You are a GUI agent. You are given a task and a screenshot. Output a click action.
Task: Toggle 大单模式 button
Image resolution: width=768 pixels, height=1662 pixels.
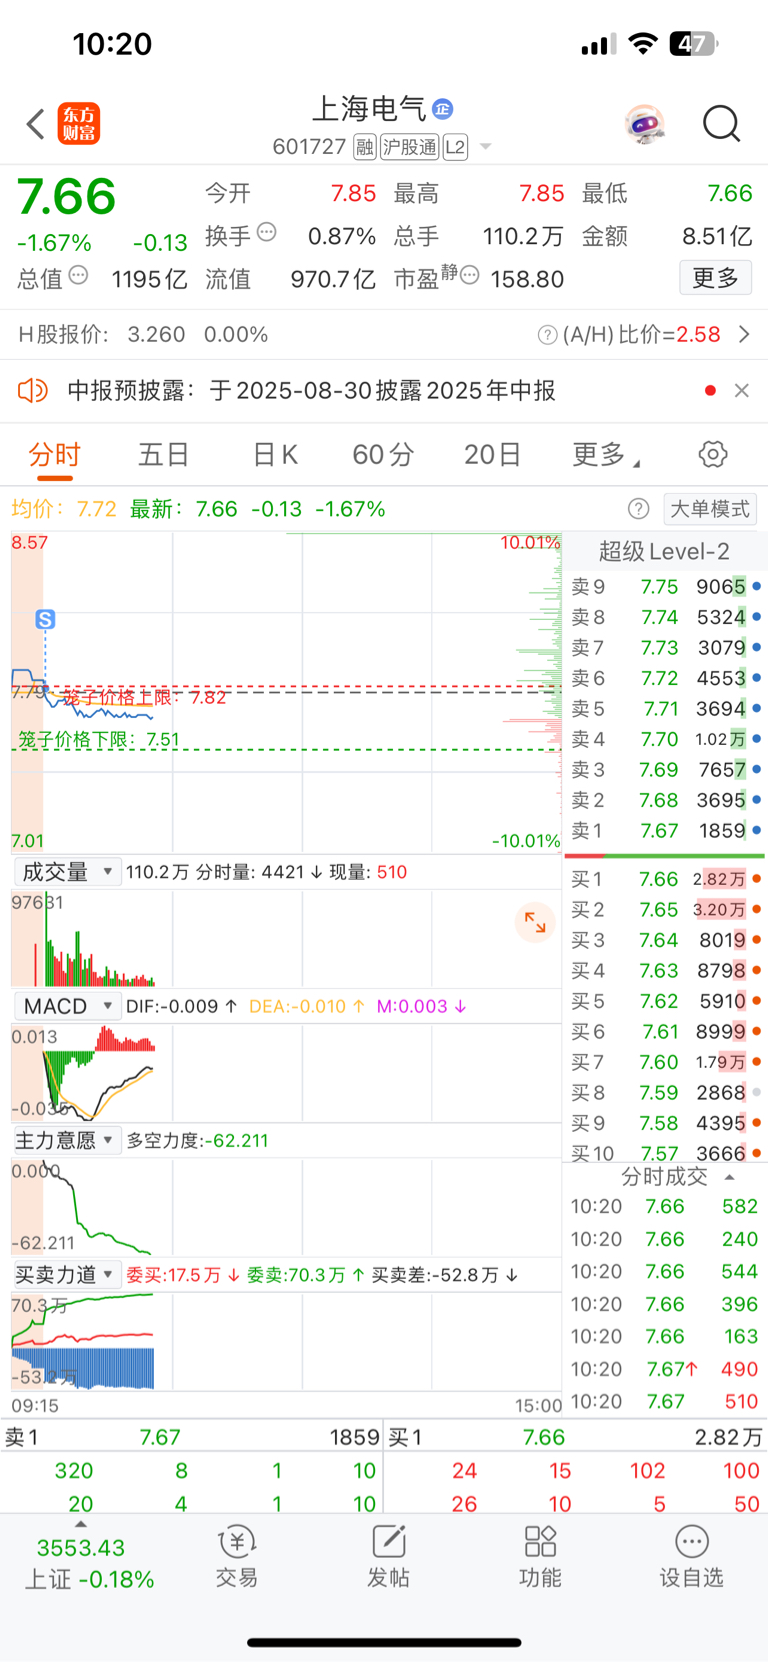pyautogui.click(x=709, y=509)
